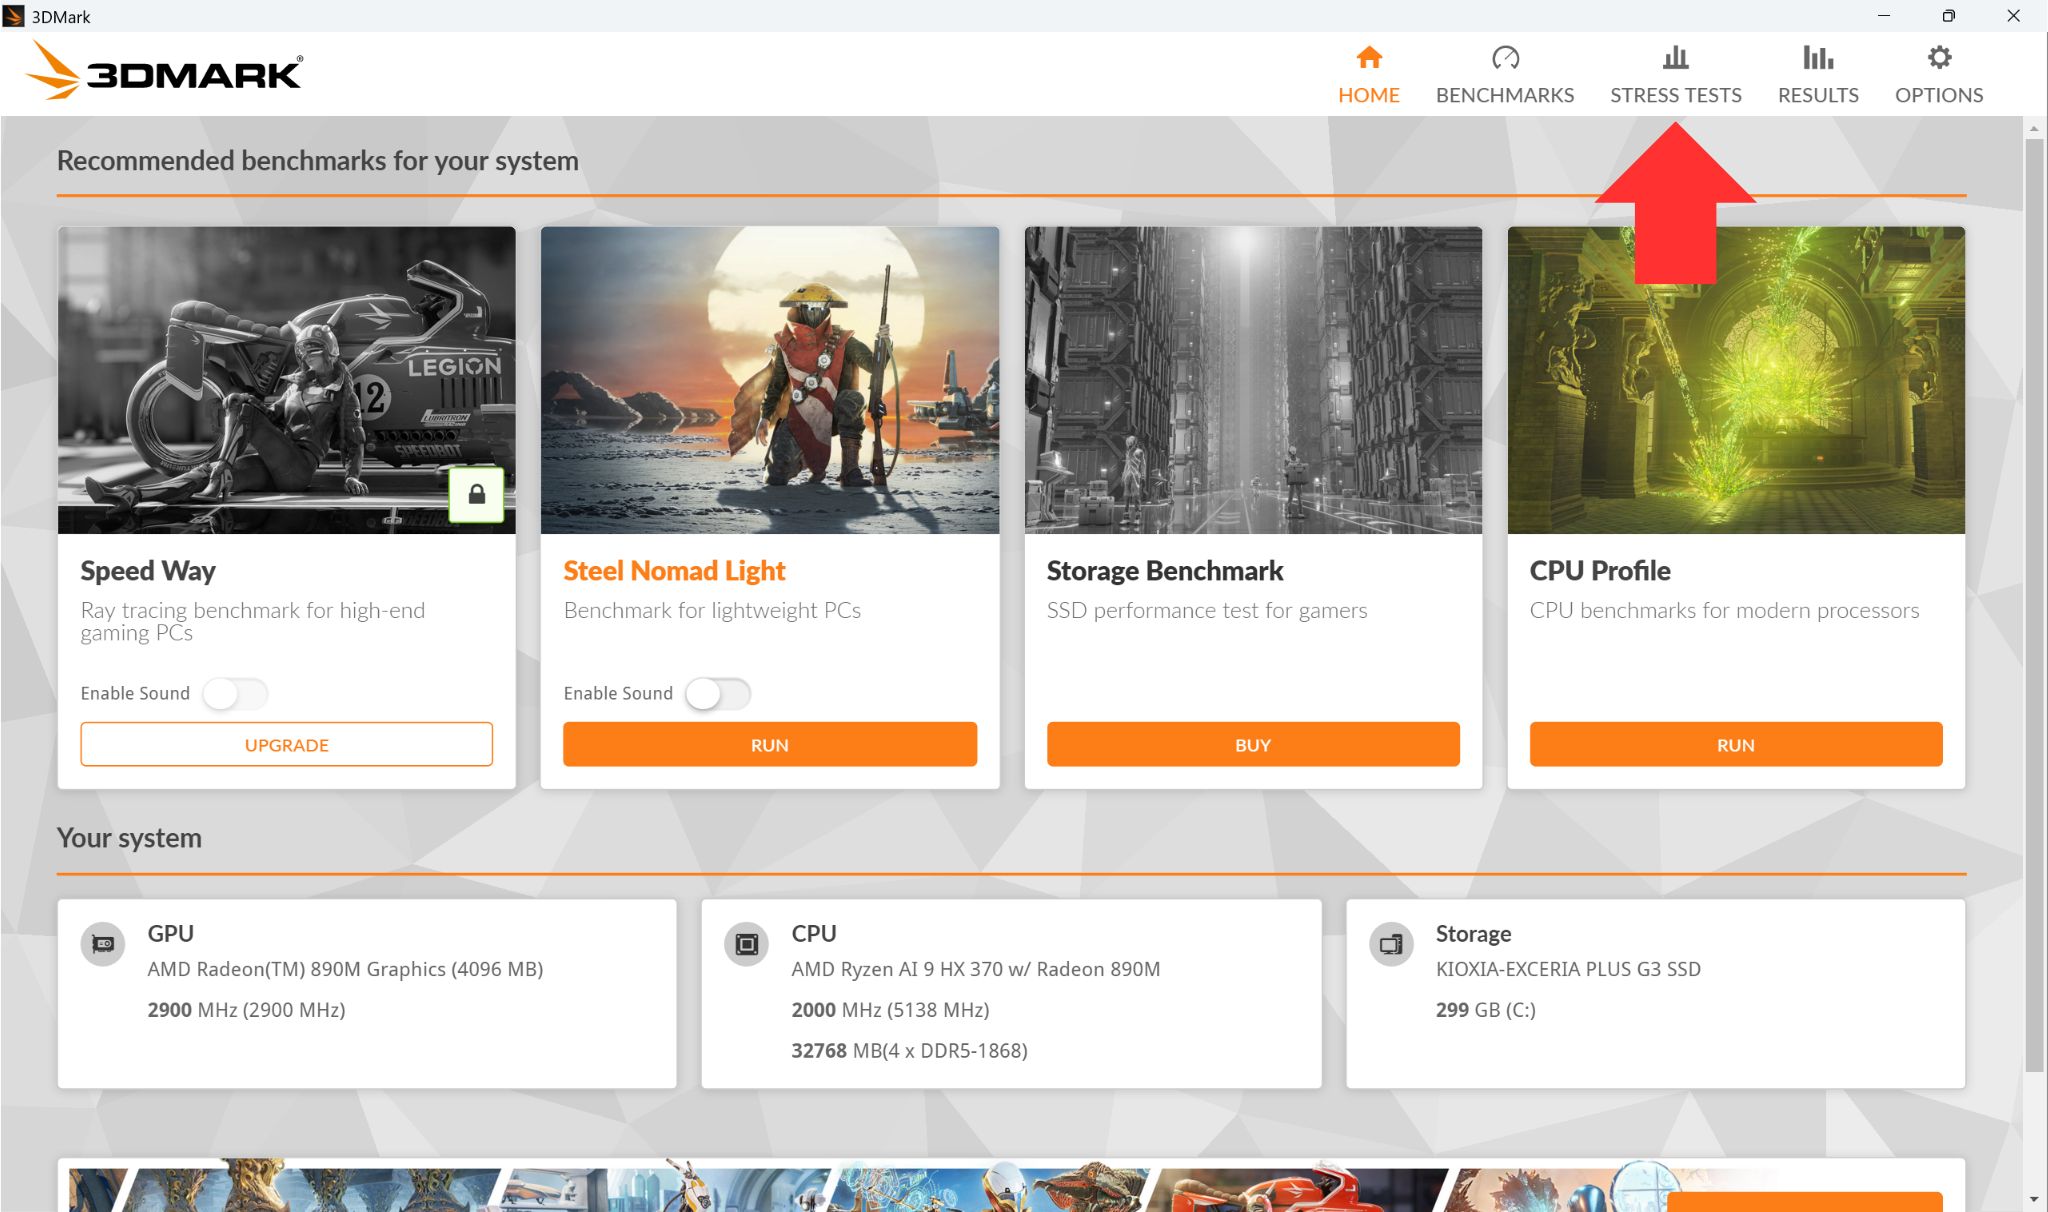Open Results via bars icon
The height and width of the screenshot is (1212, 2048).
click(x=1817, y=58)
